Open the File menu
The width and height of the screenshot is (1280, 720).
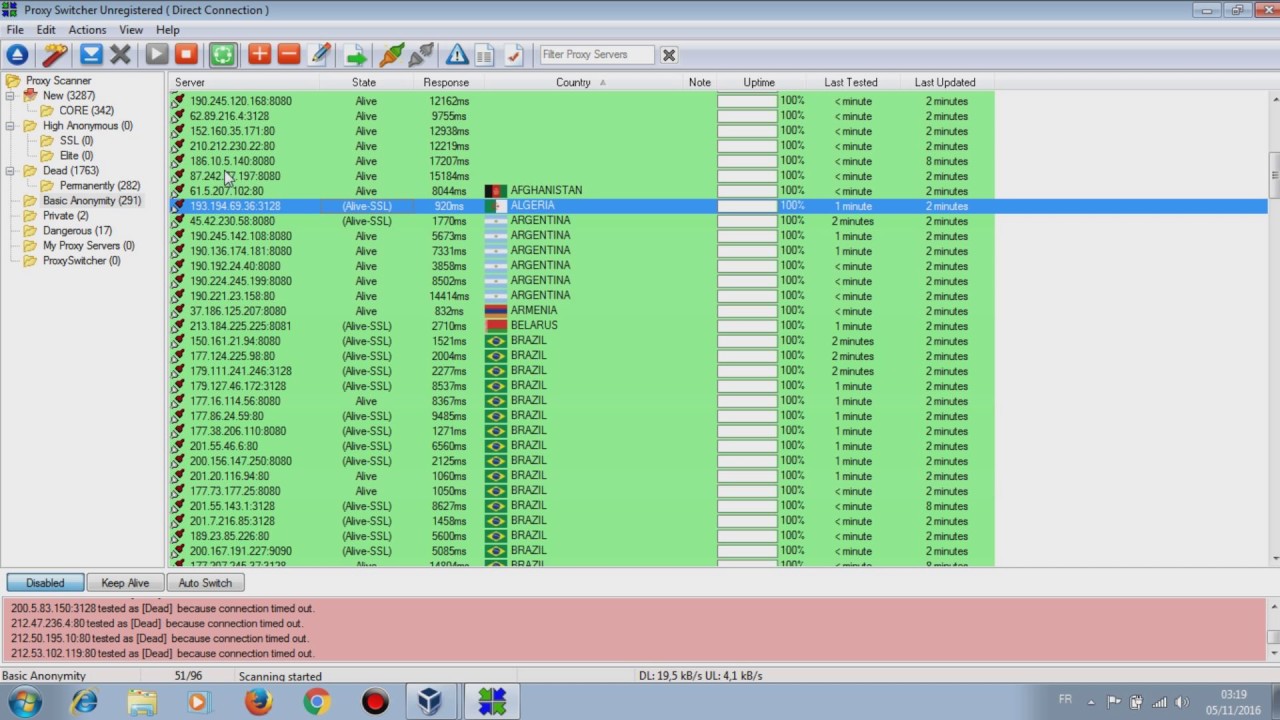coord(15,30)
